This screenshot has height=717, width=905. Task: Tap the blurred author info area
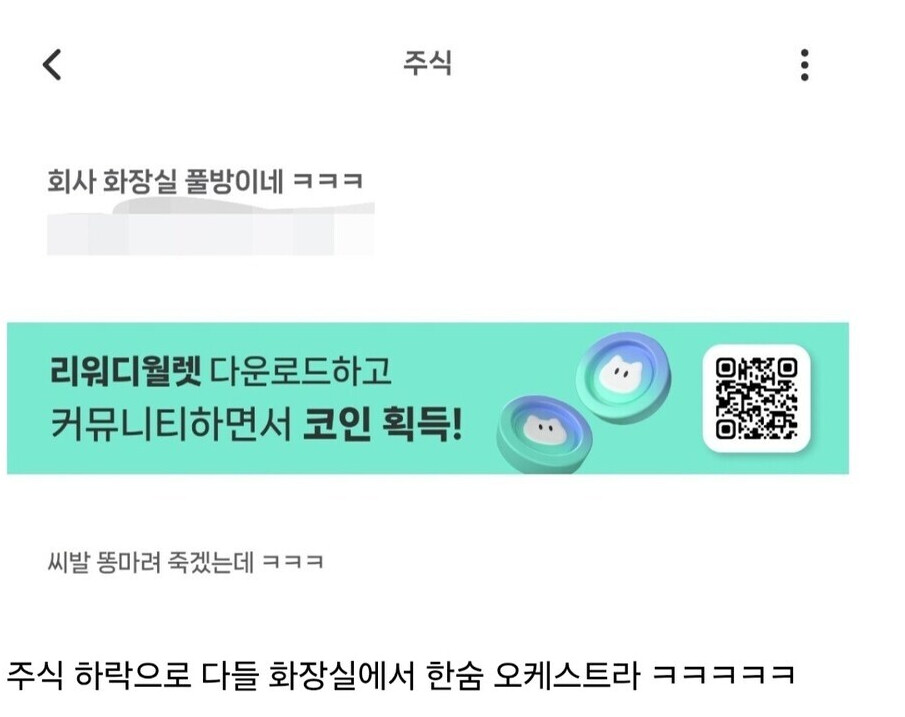(211, 229)
